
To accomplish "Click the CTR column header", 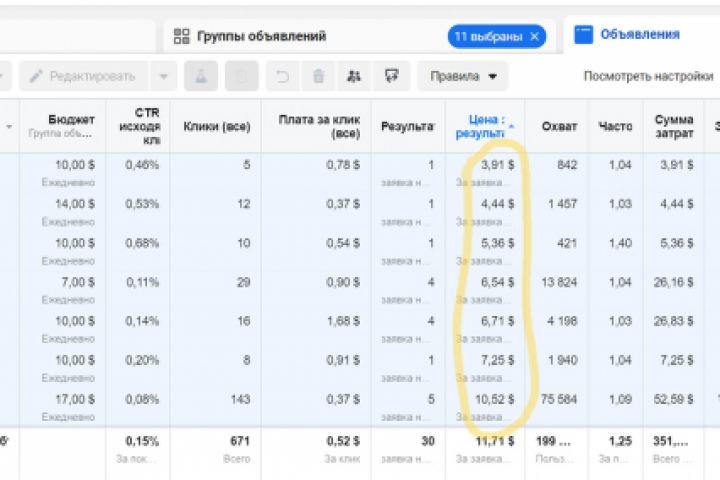I will click(x=139, y=126).
